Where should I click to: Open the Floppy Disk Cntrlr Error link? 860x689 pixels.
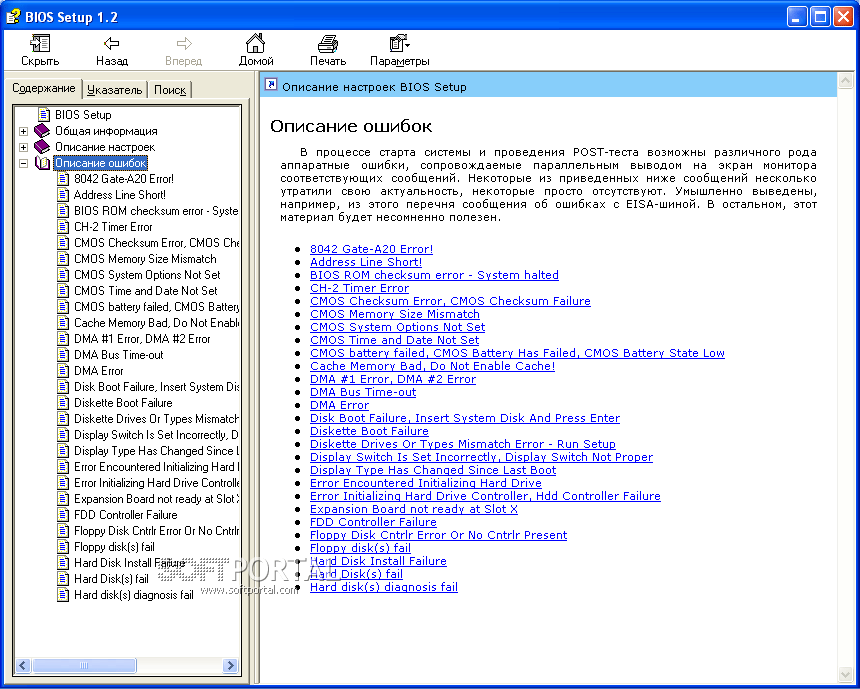(x=438, y=535)
